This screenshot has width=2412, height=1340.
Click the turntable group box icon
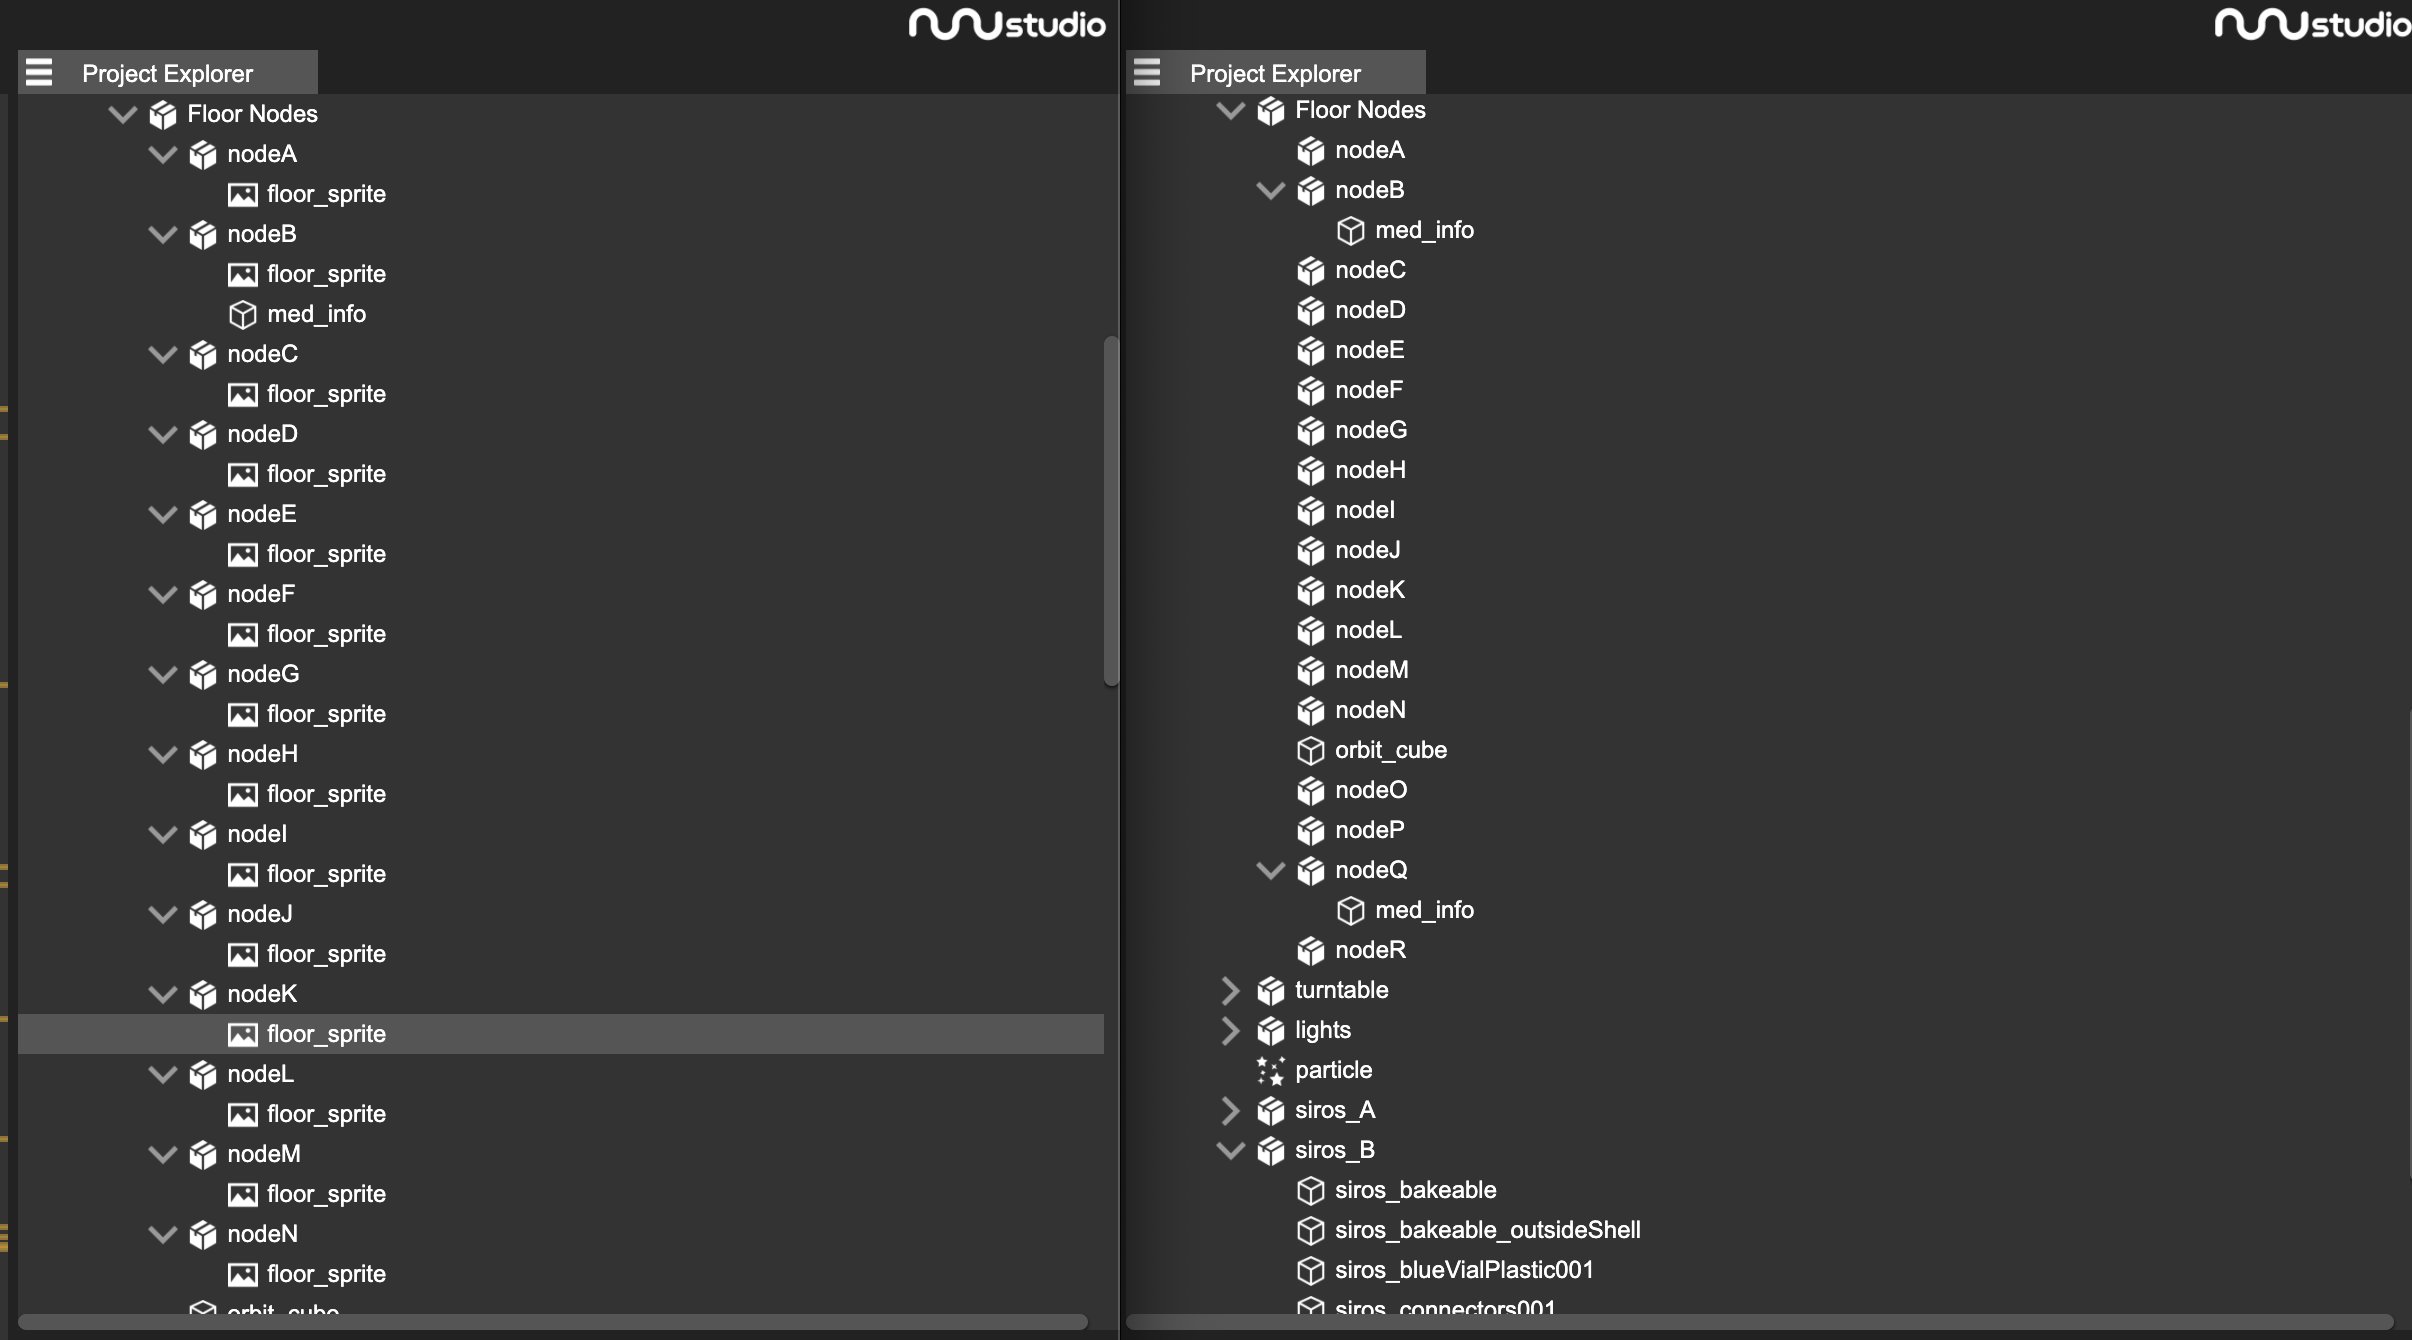point(1270,991)
